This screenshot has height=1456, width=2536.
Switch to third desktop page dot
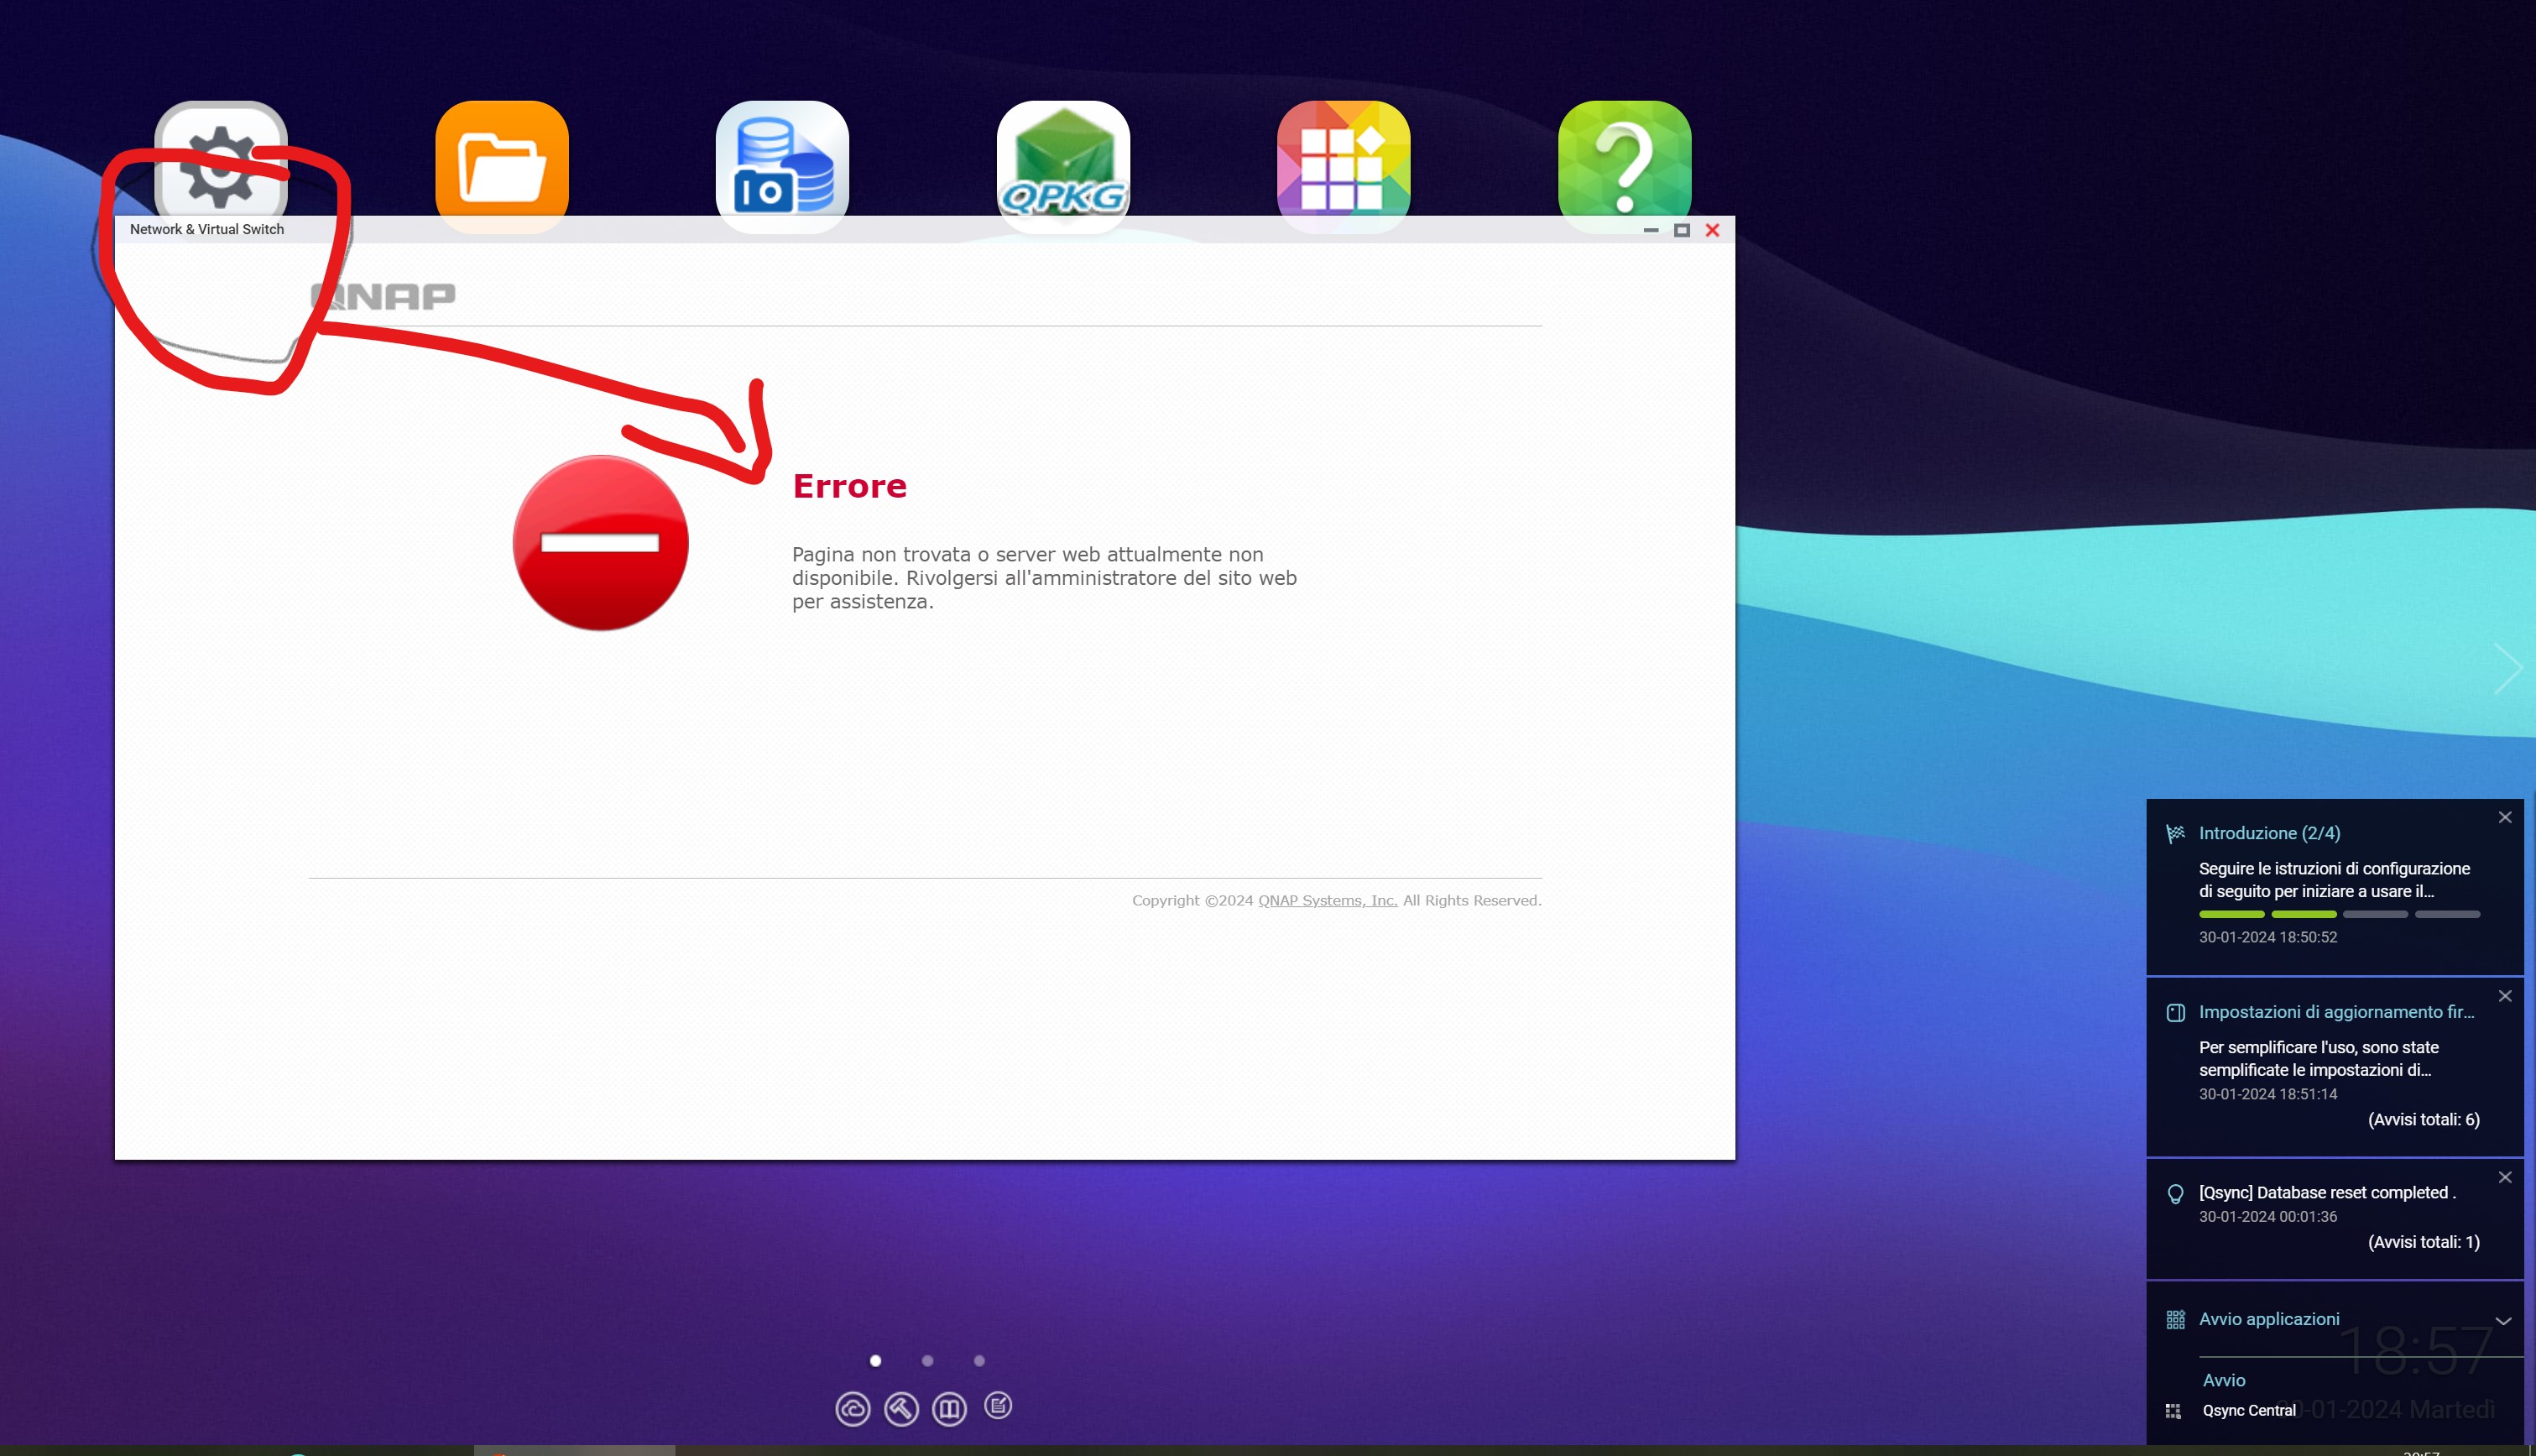pos(979,1361)
